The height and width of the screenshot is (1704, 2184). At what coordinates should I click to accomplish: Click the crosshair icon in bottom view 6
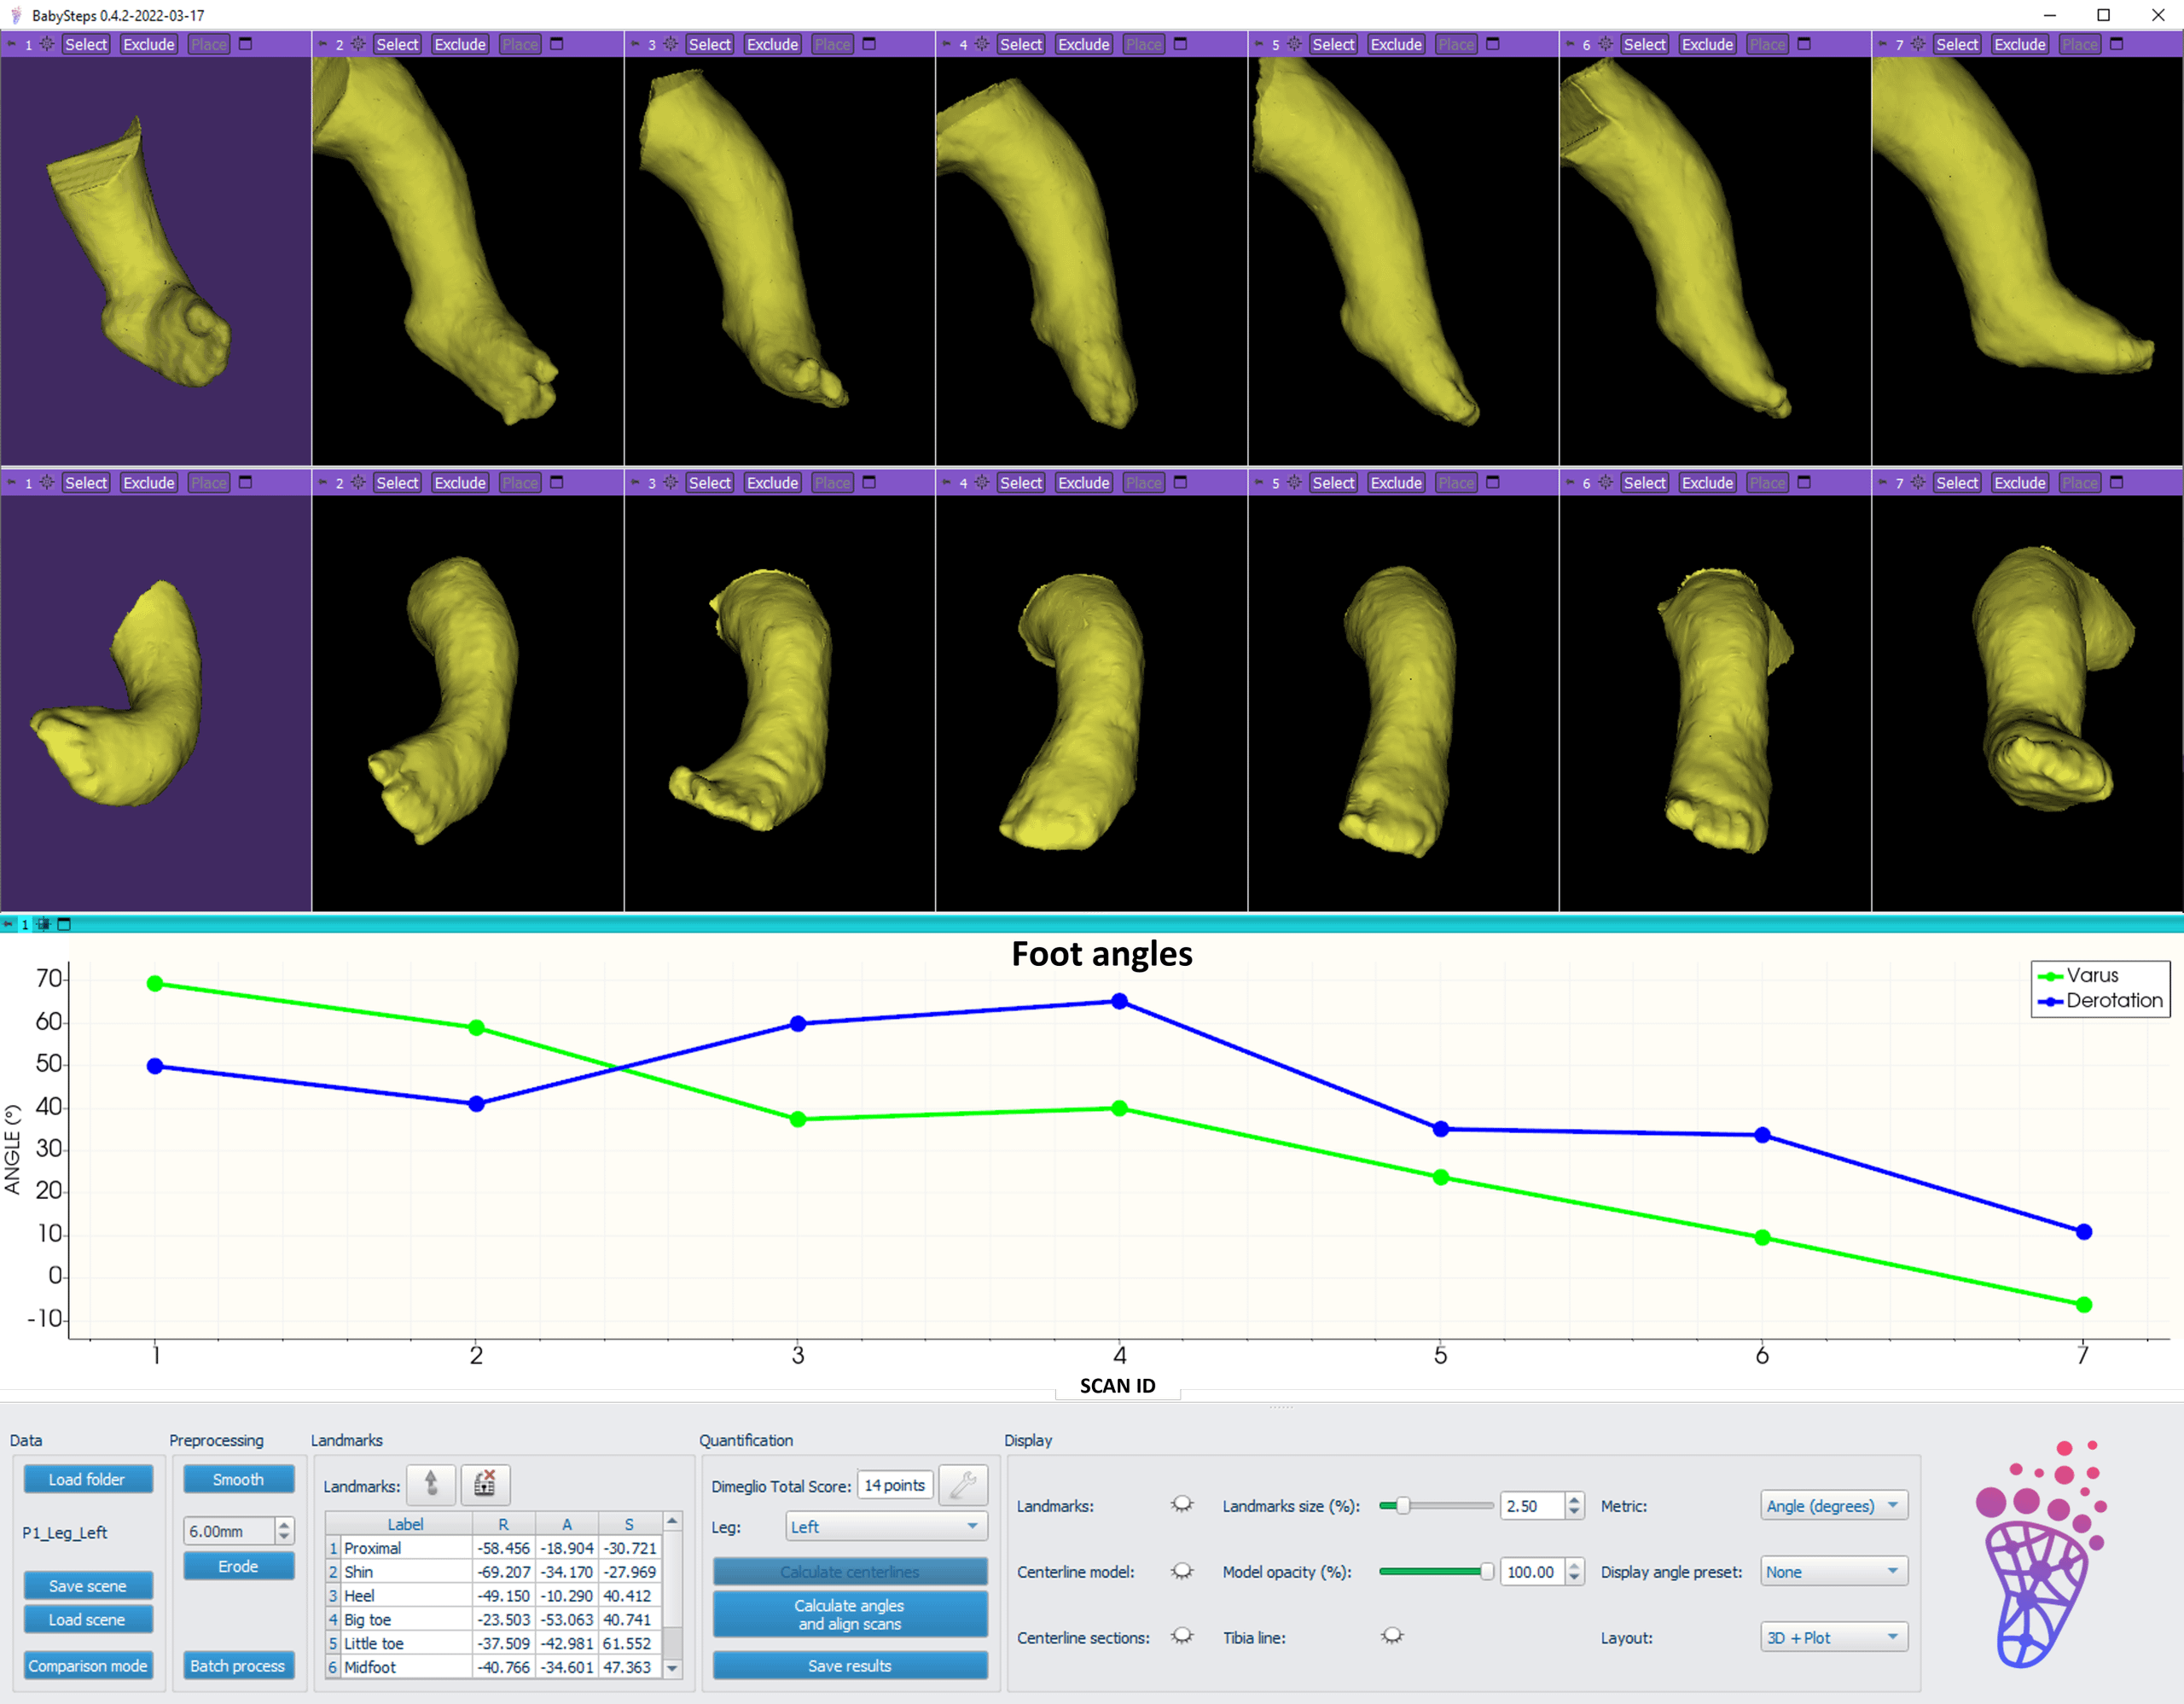click(1606, 482)
